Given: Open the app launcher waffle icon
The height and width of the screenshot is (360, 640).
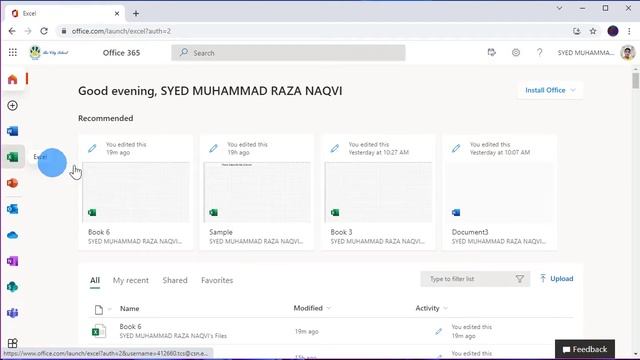Looking at the screenshot, I should pyautogui.click(x=13, y=52).
